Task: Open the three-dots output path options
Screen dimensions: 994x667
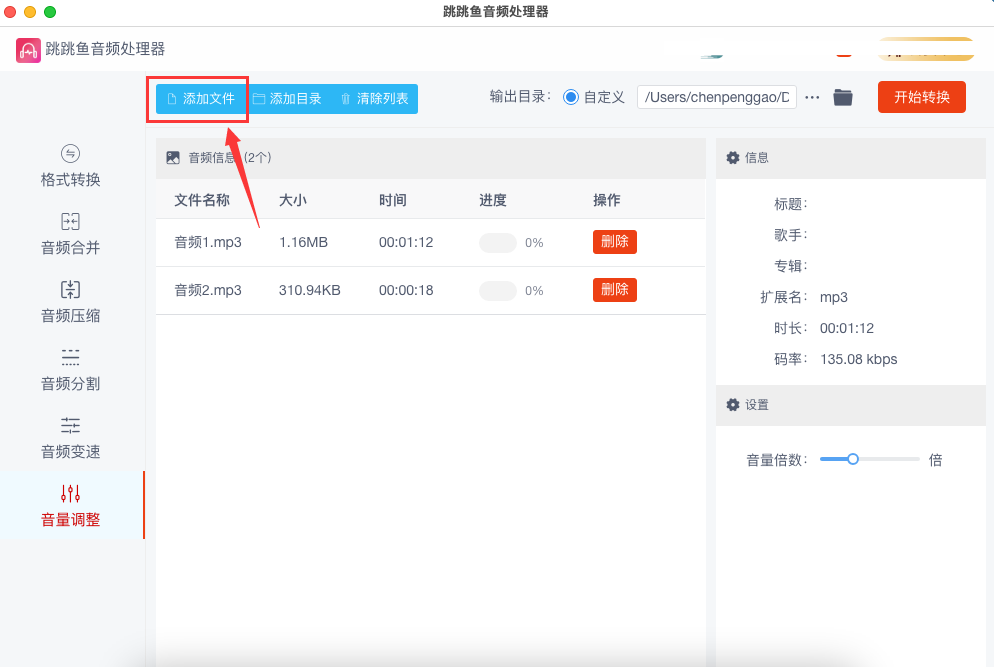Action: [x=812, y=98]
